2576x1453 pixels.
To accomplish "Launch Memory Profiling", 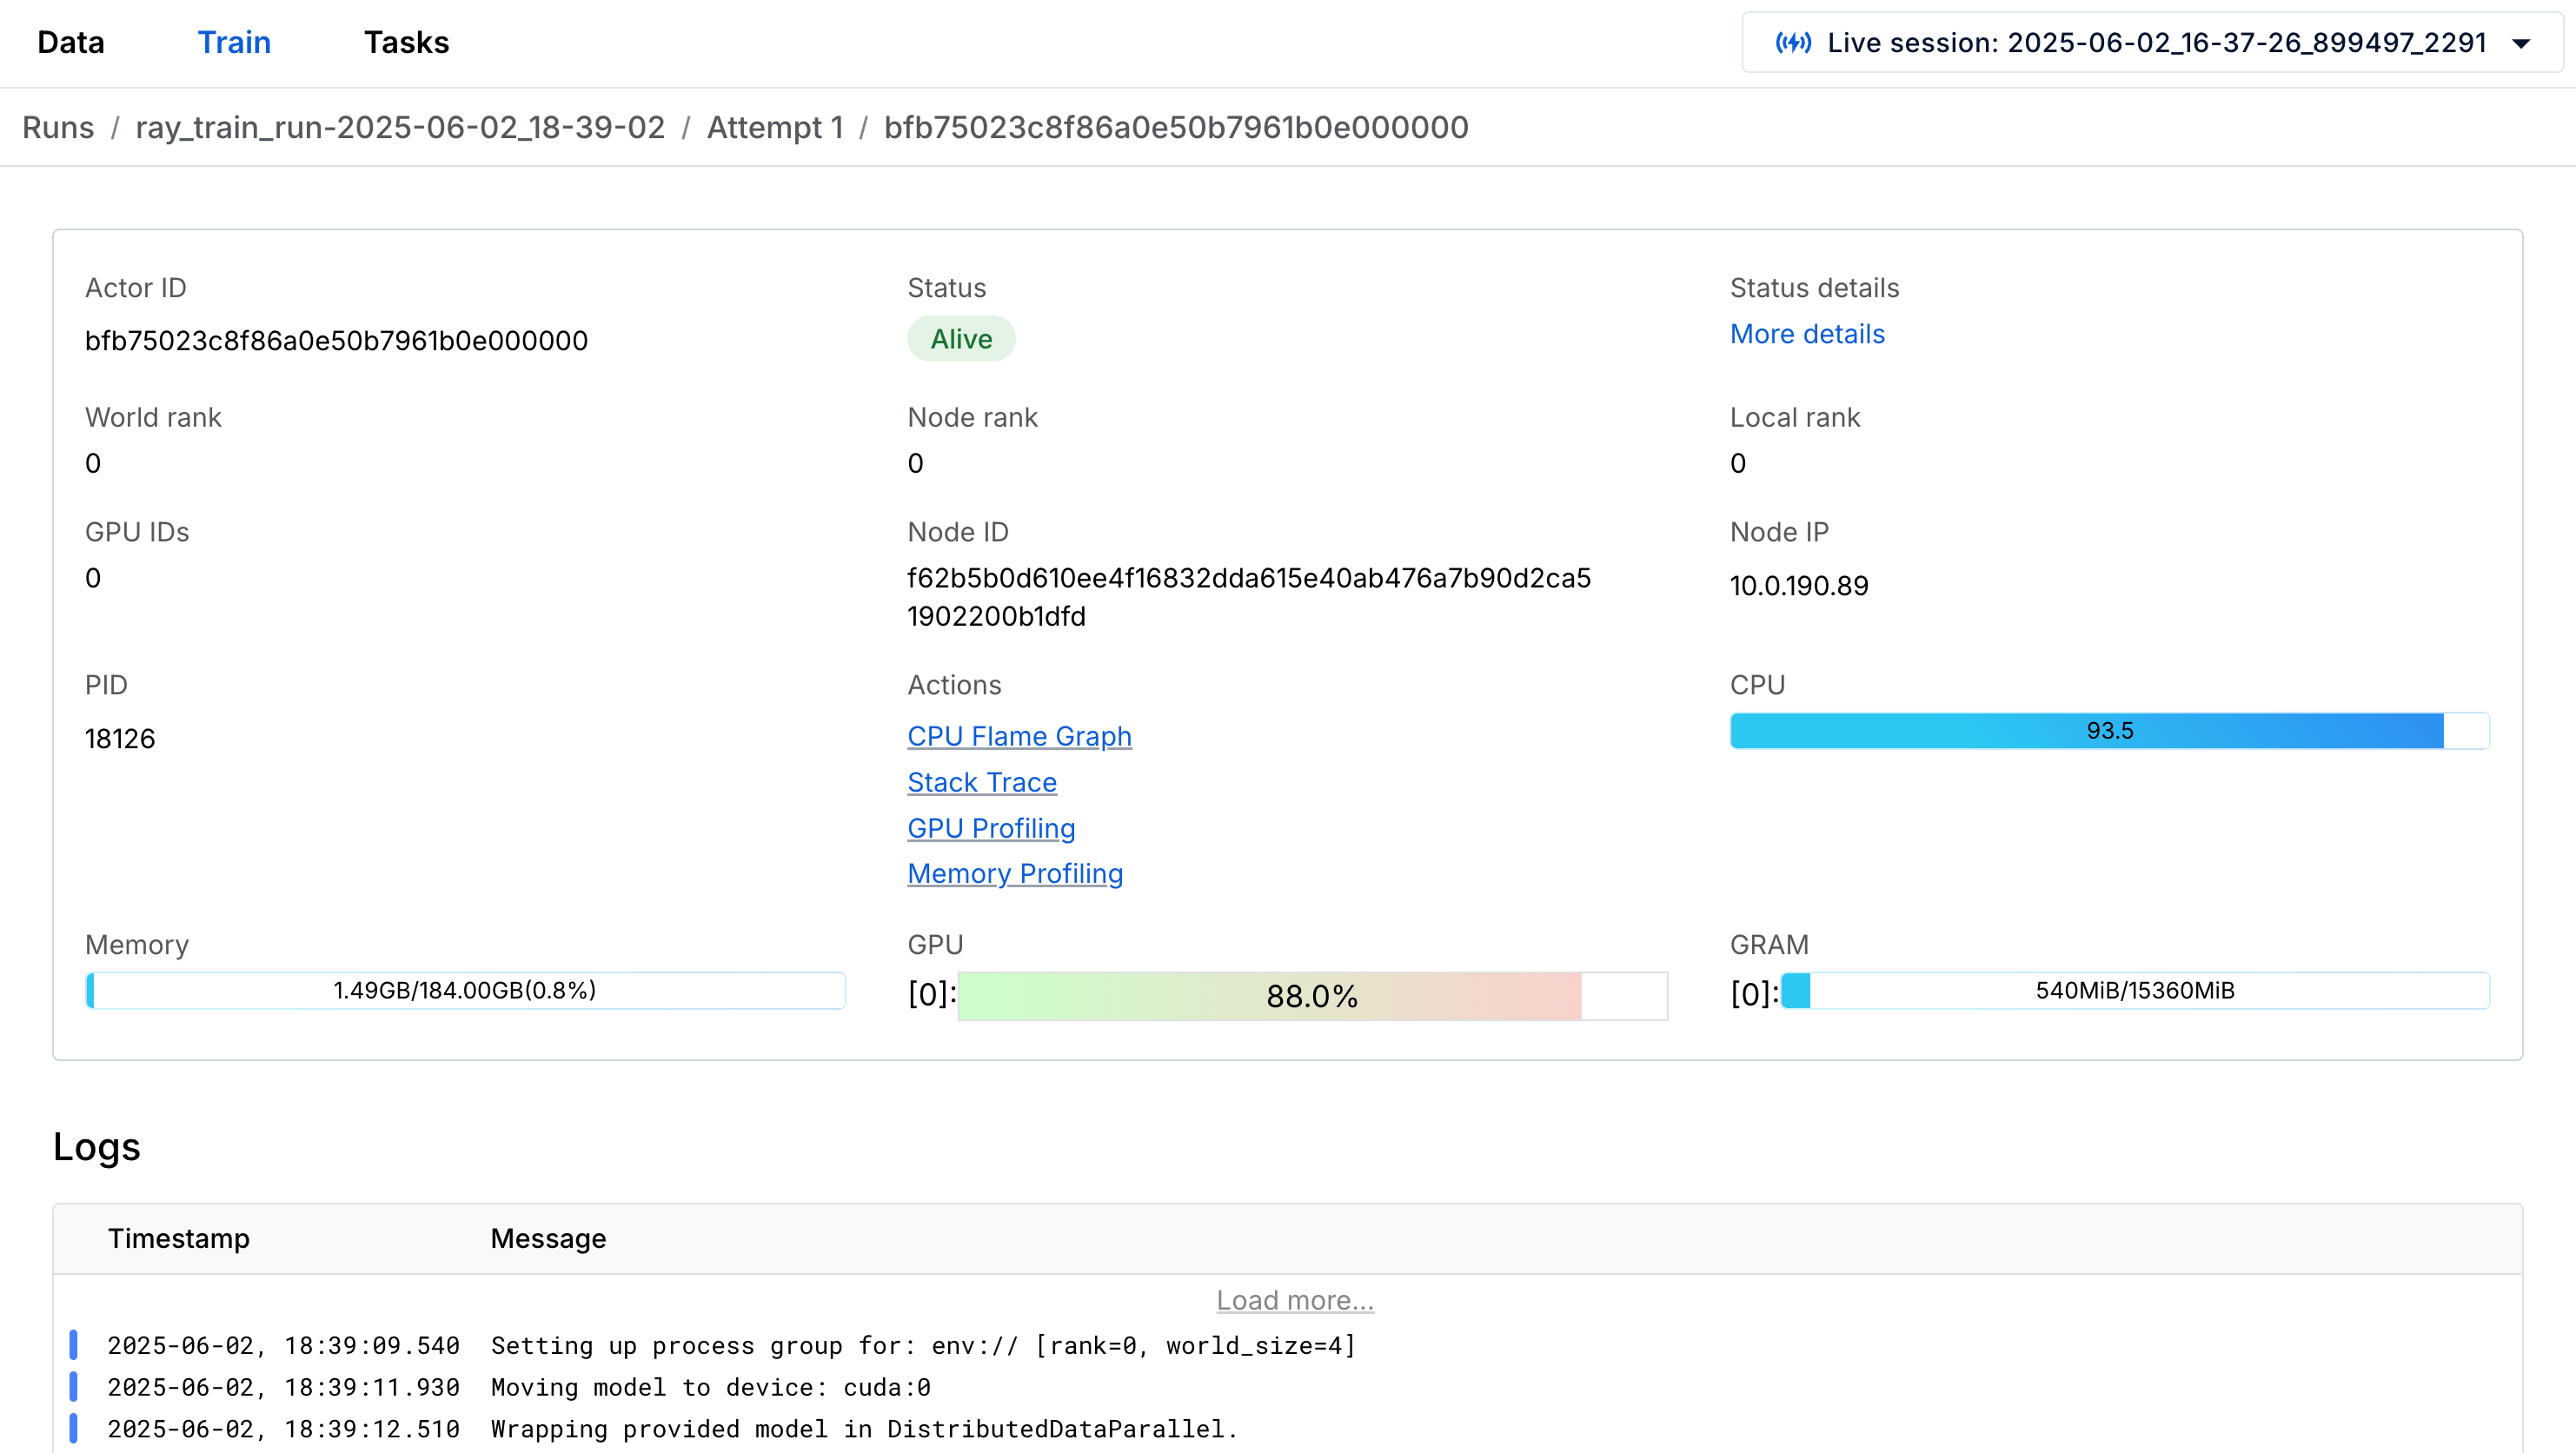I will point(1015,873).
